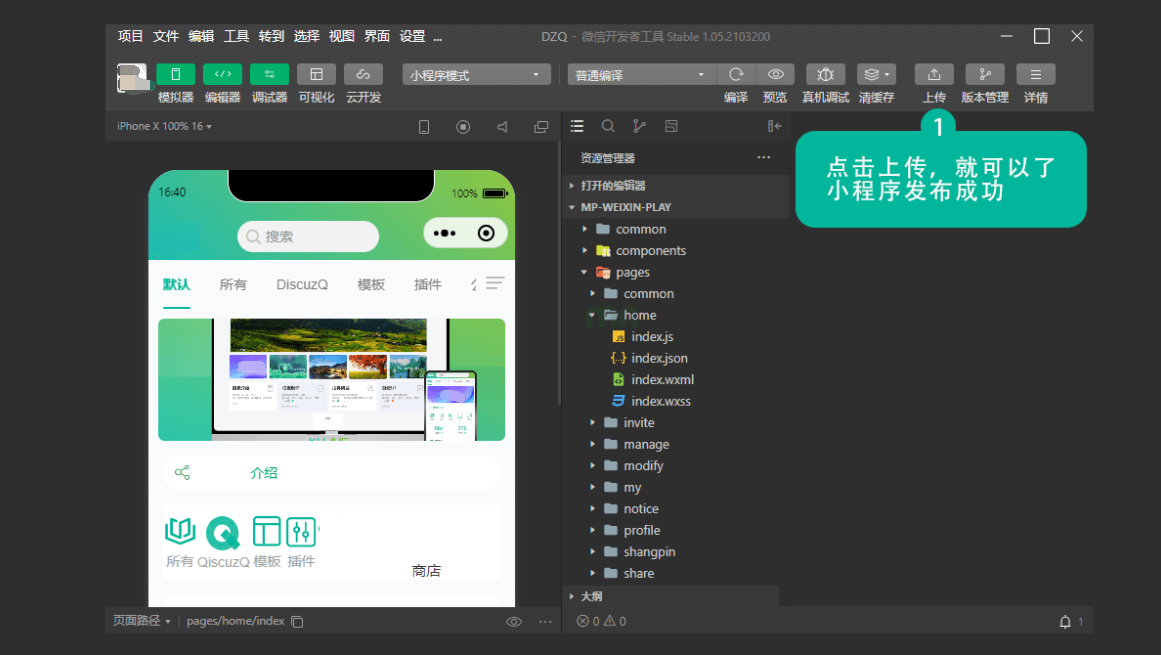Open the 项目 menu

(x=129, y=36)
